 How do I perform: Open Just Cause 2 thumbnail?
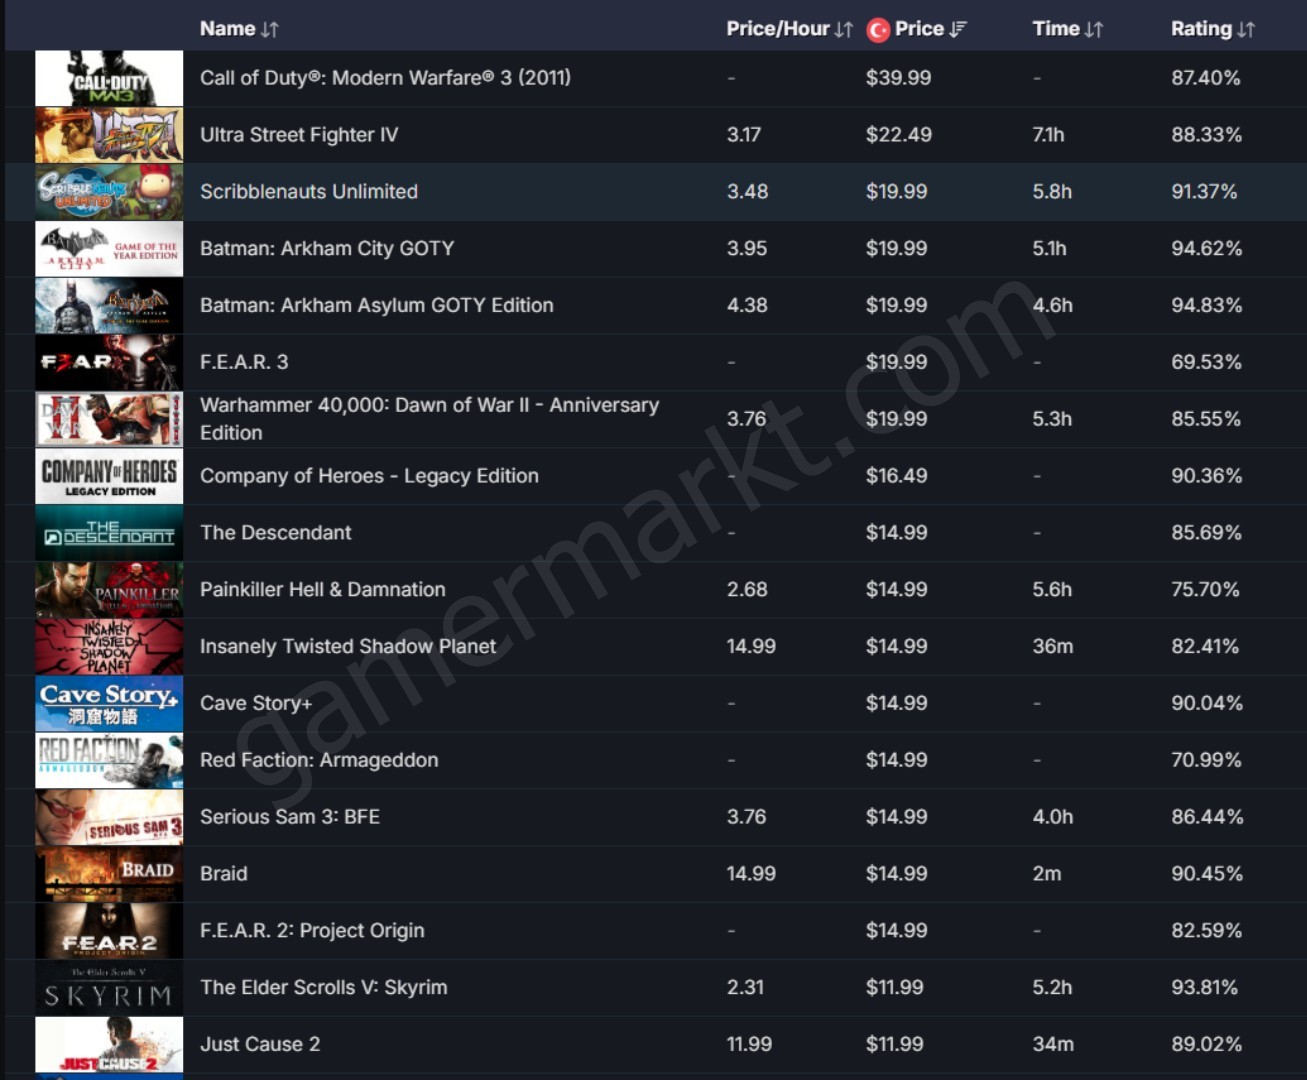109,1045
